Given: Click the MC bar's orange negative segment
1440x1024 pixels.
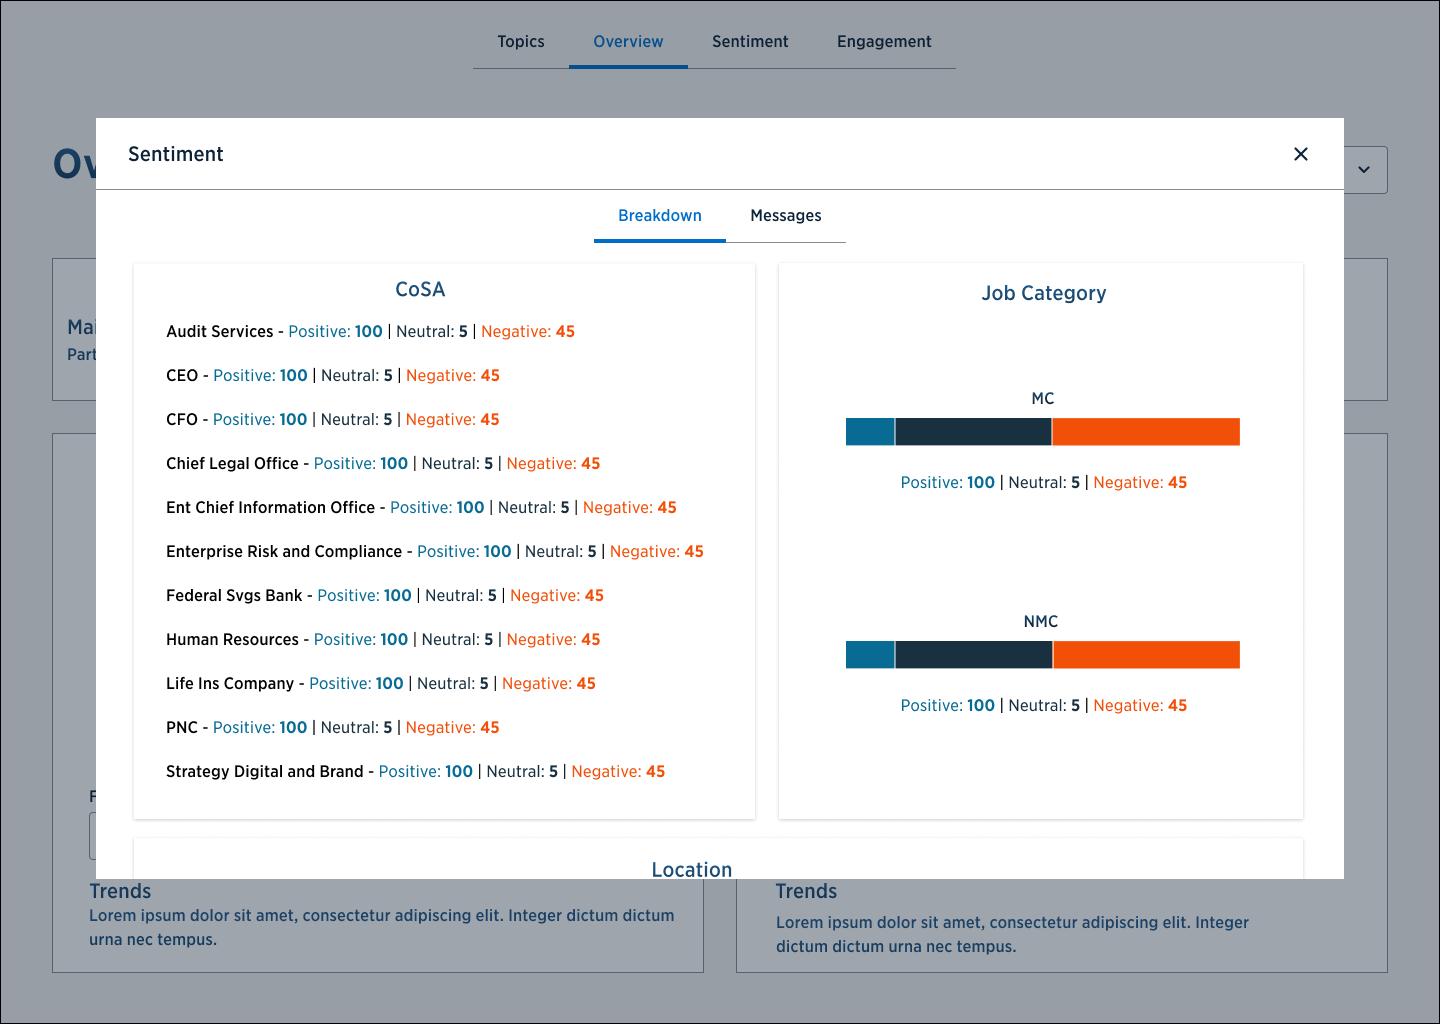Looking at the screenshot, I should [1146, 432].
